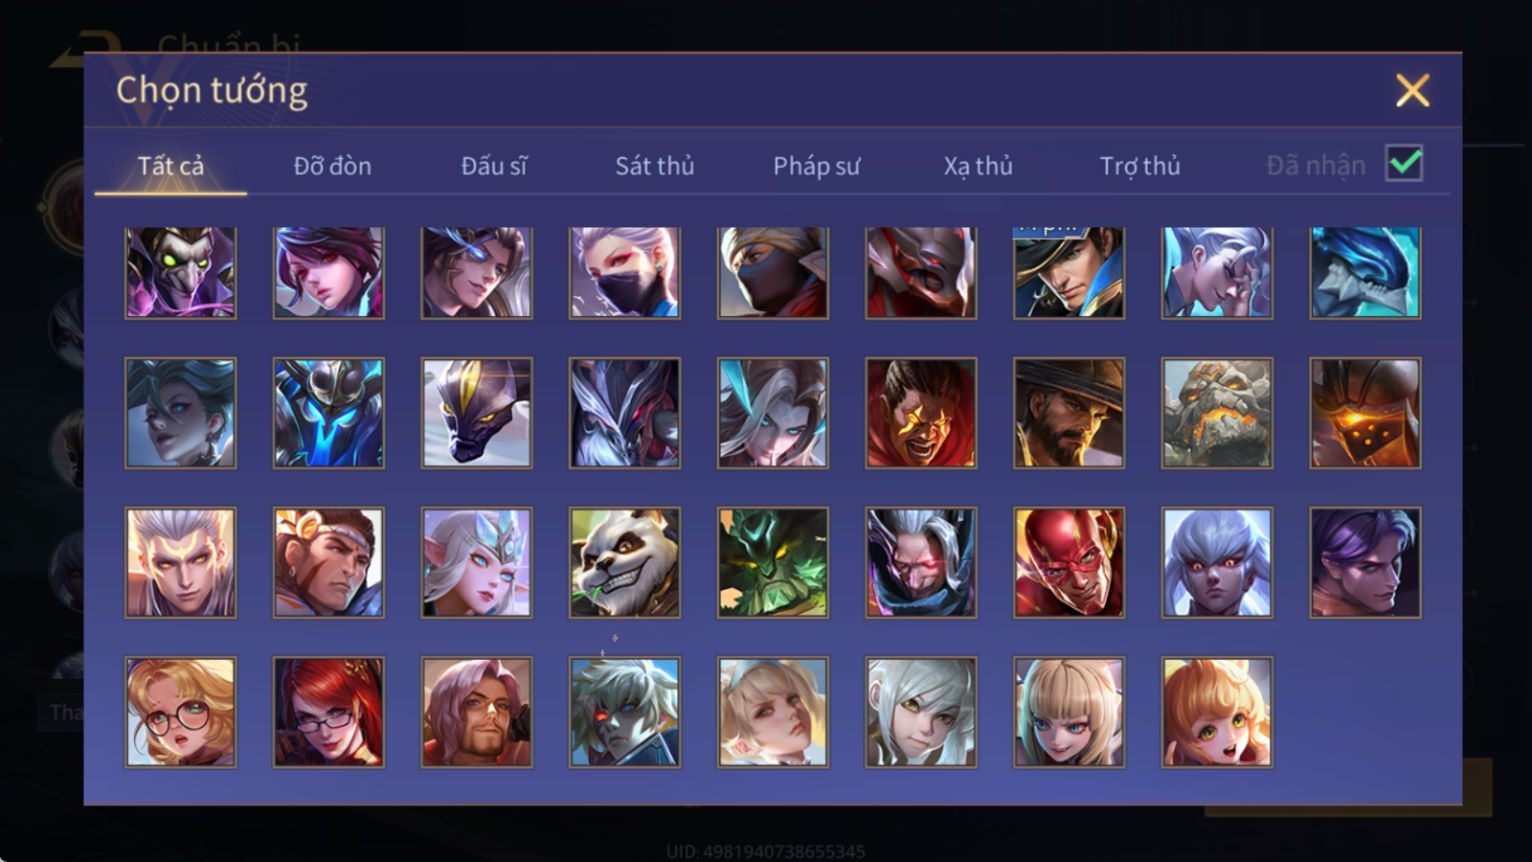Choose the blonde girl with round glasses
The image size is (1532, 862).
point(181,712)
